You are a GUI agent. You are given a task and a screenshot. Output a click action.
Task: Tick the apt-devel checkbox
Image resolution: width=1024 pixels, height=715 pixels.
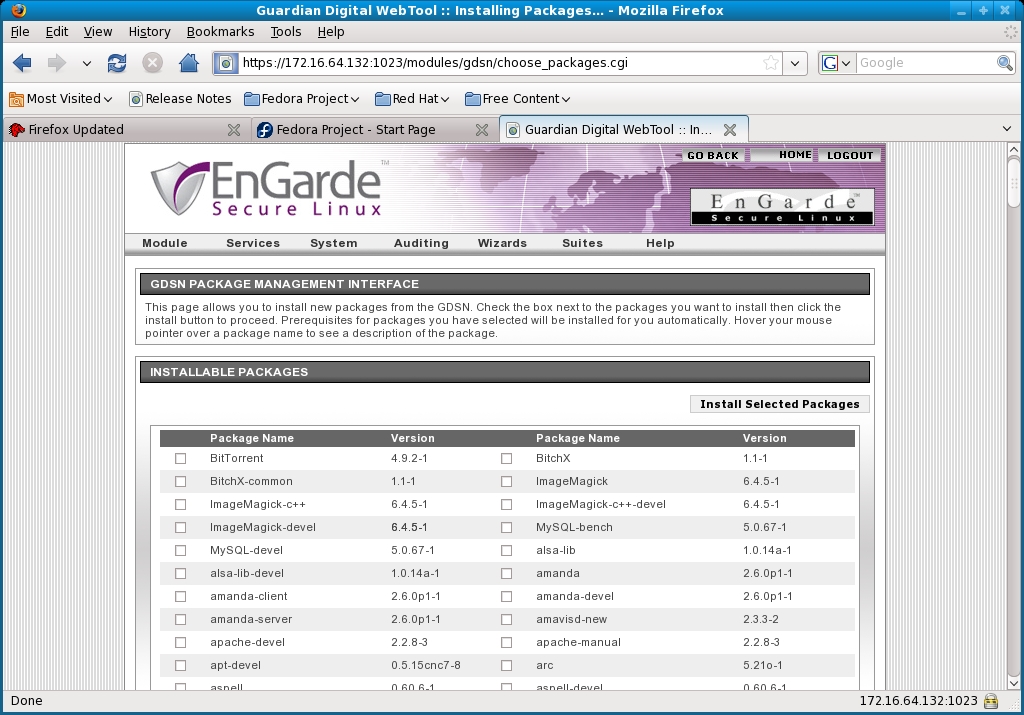180,665
